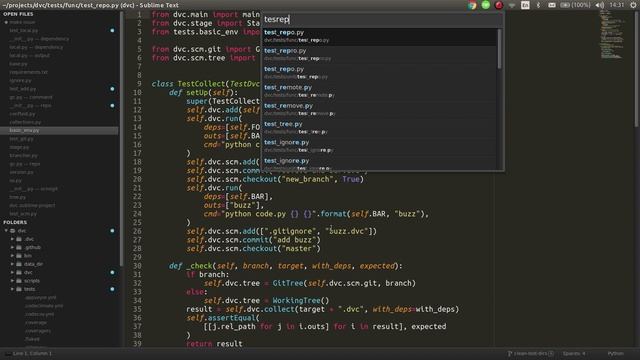Click the bin folder icon in sidebar

click(x=19, y=256)
